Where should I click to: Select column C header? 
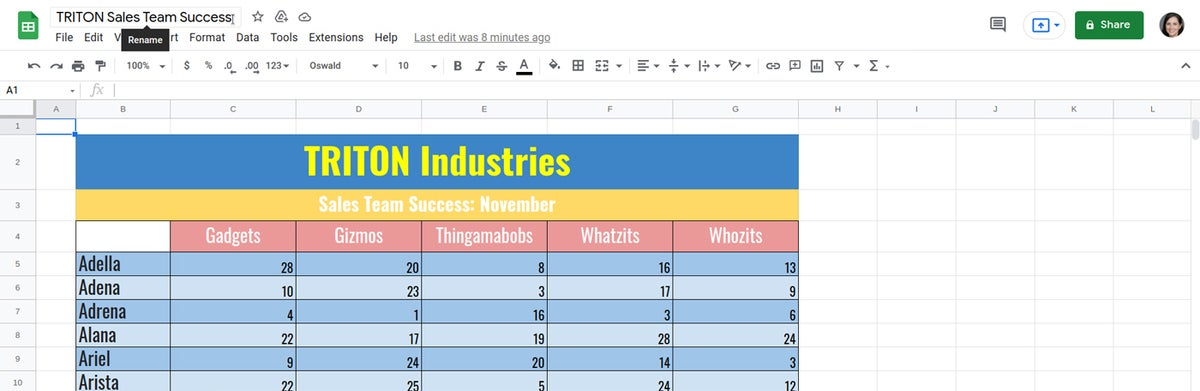click(233, 108)
